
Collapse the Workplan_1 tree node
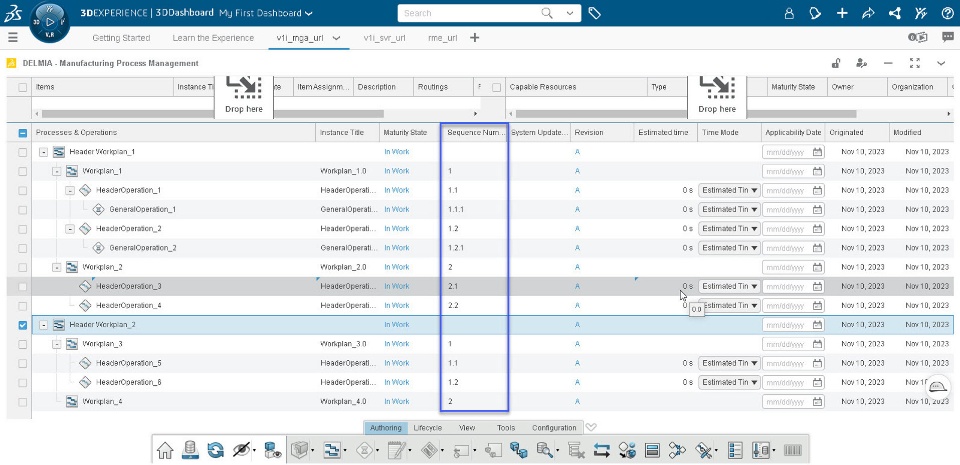pyautogui.click(x=57, y=171)
